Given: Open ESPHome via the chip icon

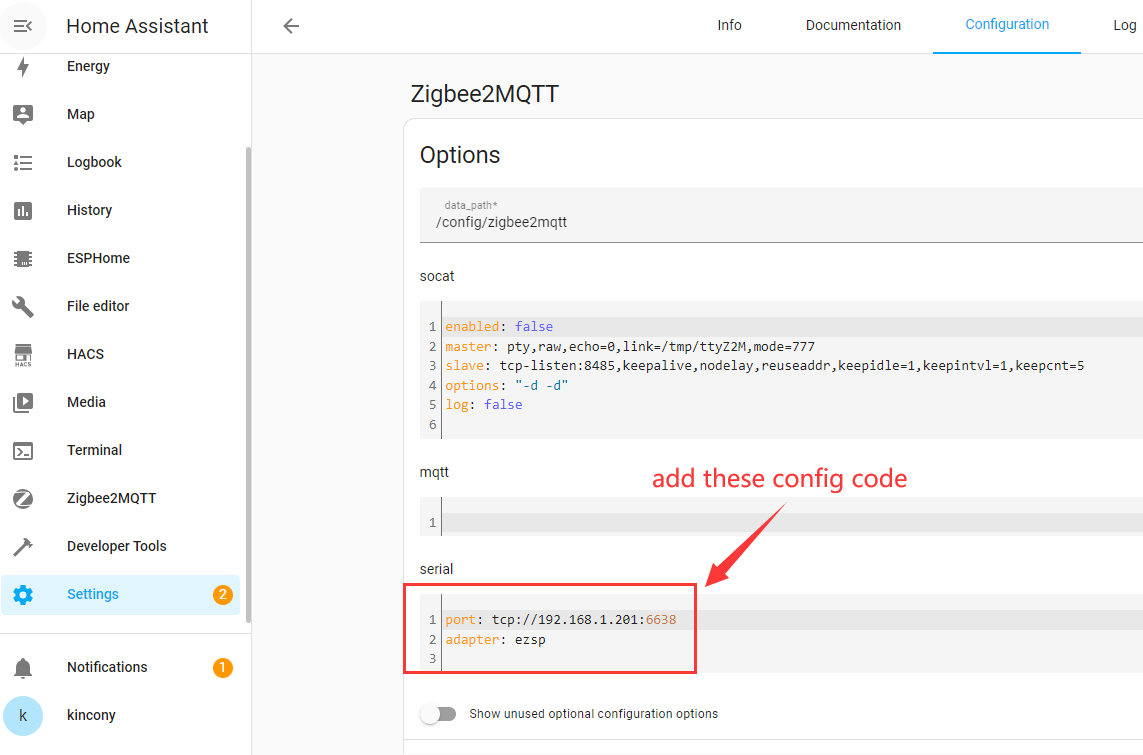Looking at the screenshot, I should pyautogui.click(x=23, y=258).
